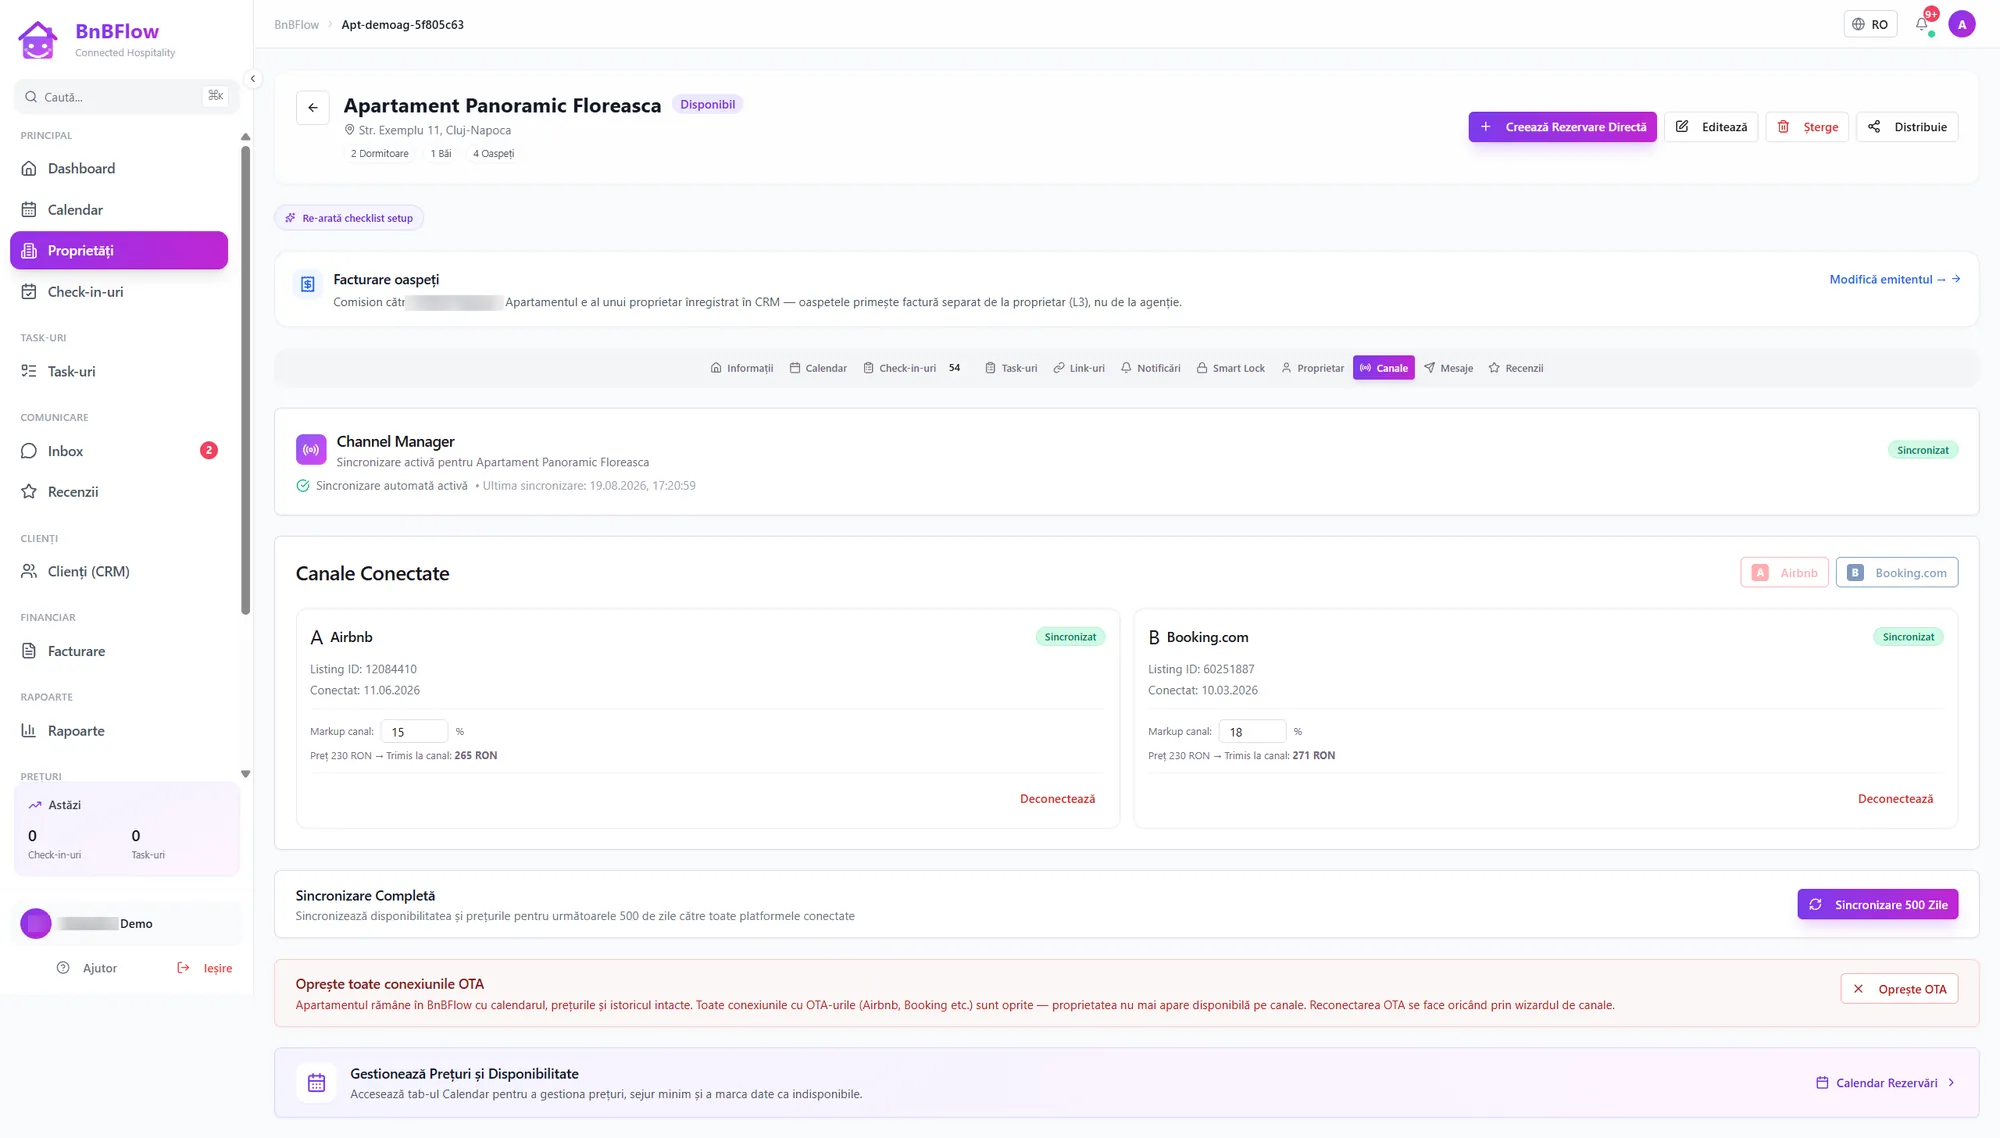Edit the Airbnb markup canal field
This screenshot has width=2000, height=1138.
coord(414,732)
